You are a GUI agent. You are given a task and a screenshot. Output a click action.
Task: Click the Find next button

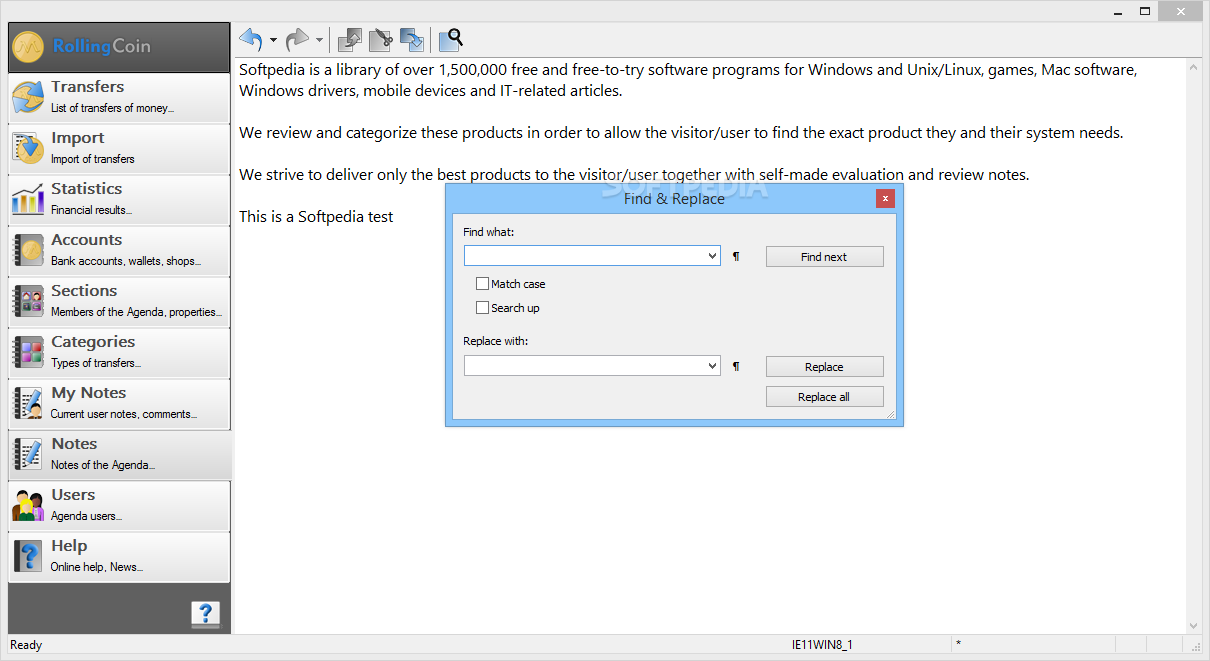pos(825,257)
